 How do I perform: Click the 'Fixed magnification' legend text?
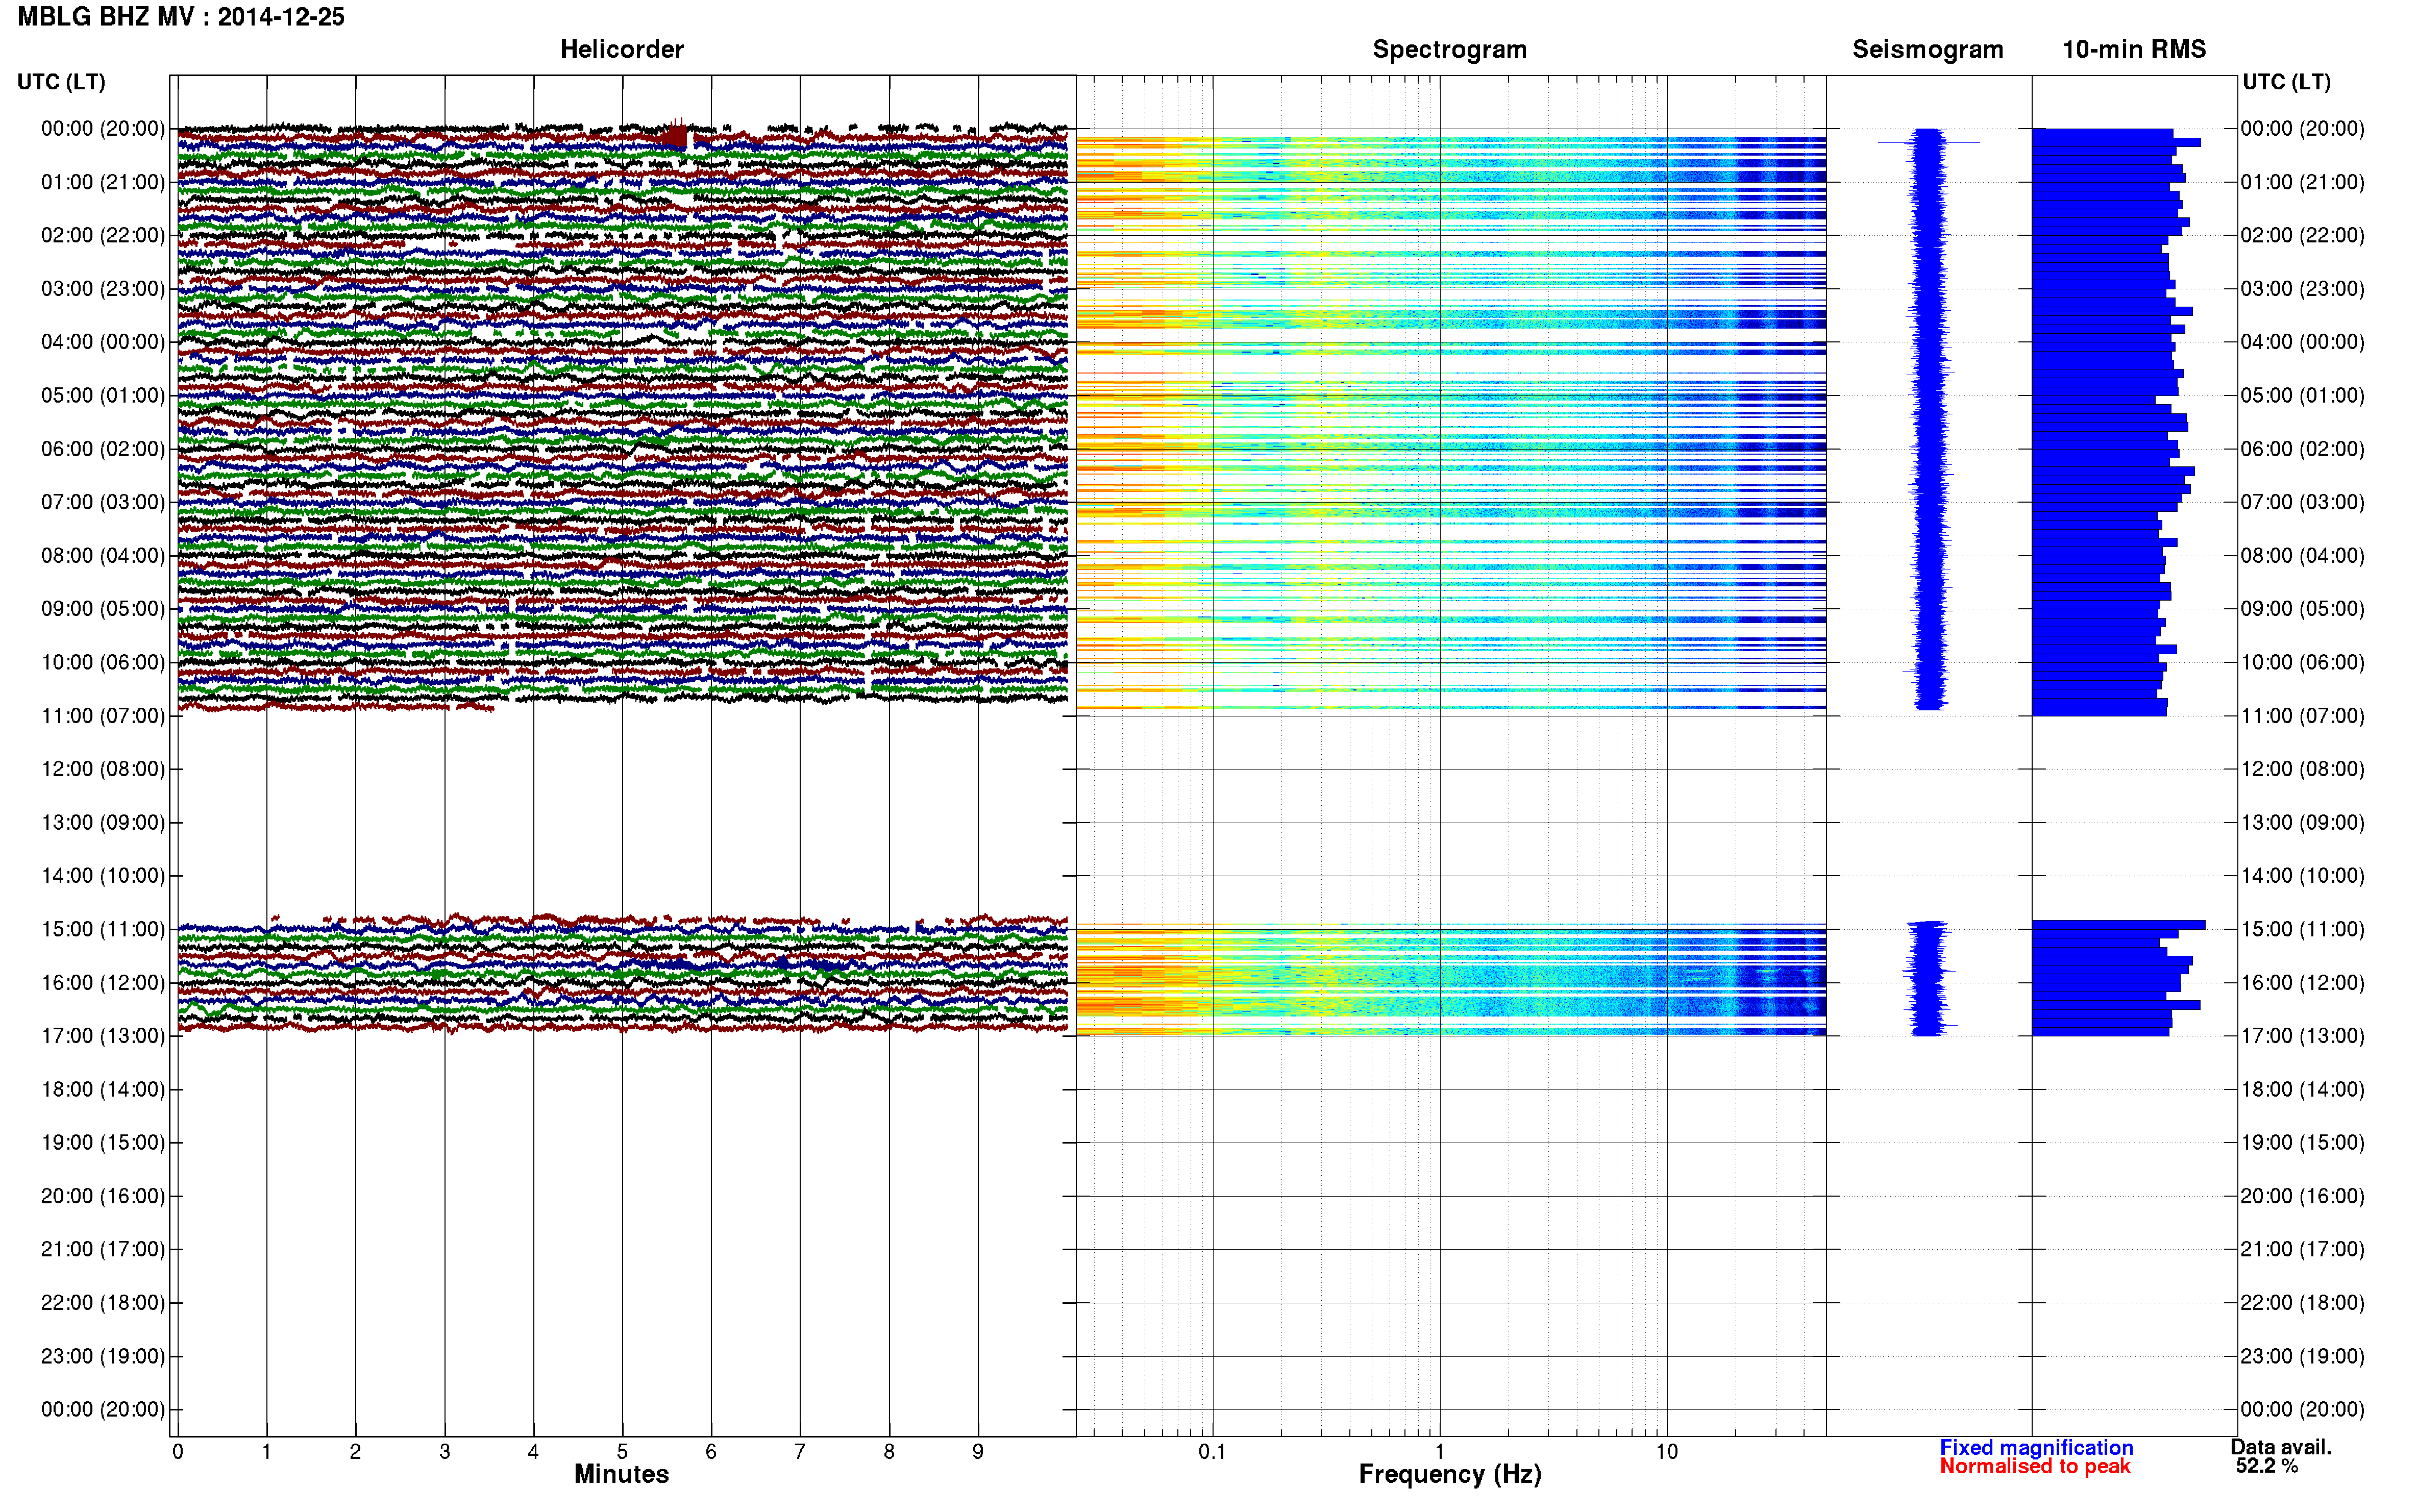click(x=2036, y=1447)
